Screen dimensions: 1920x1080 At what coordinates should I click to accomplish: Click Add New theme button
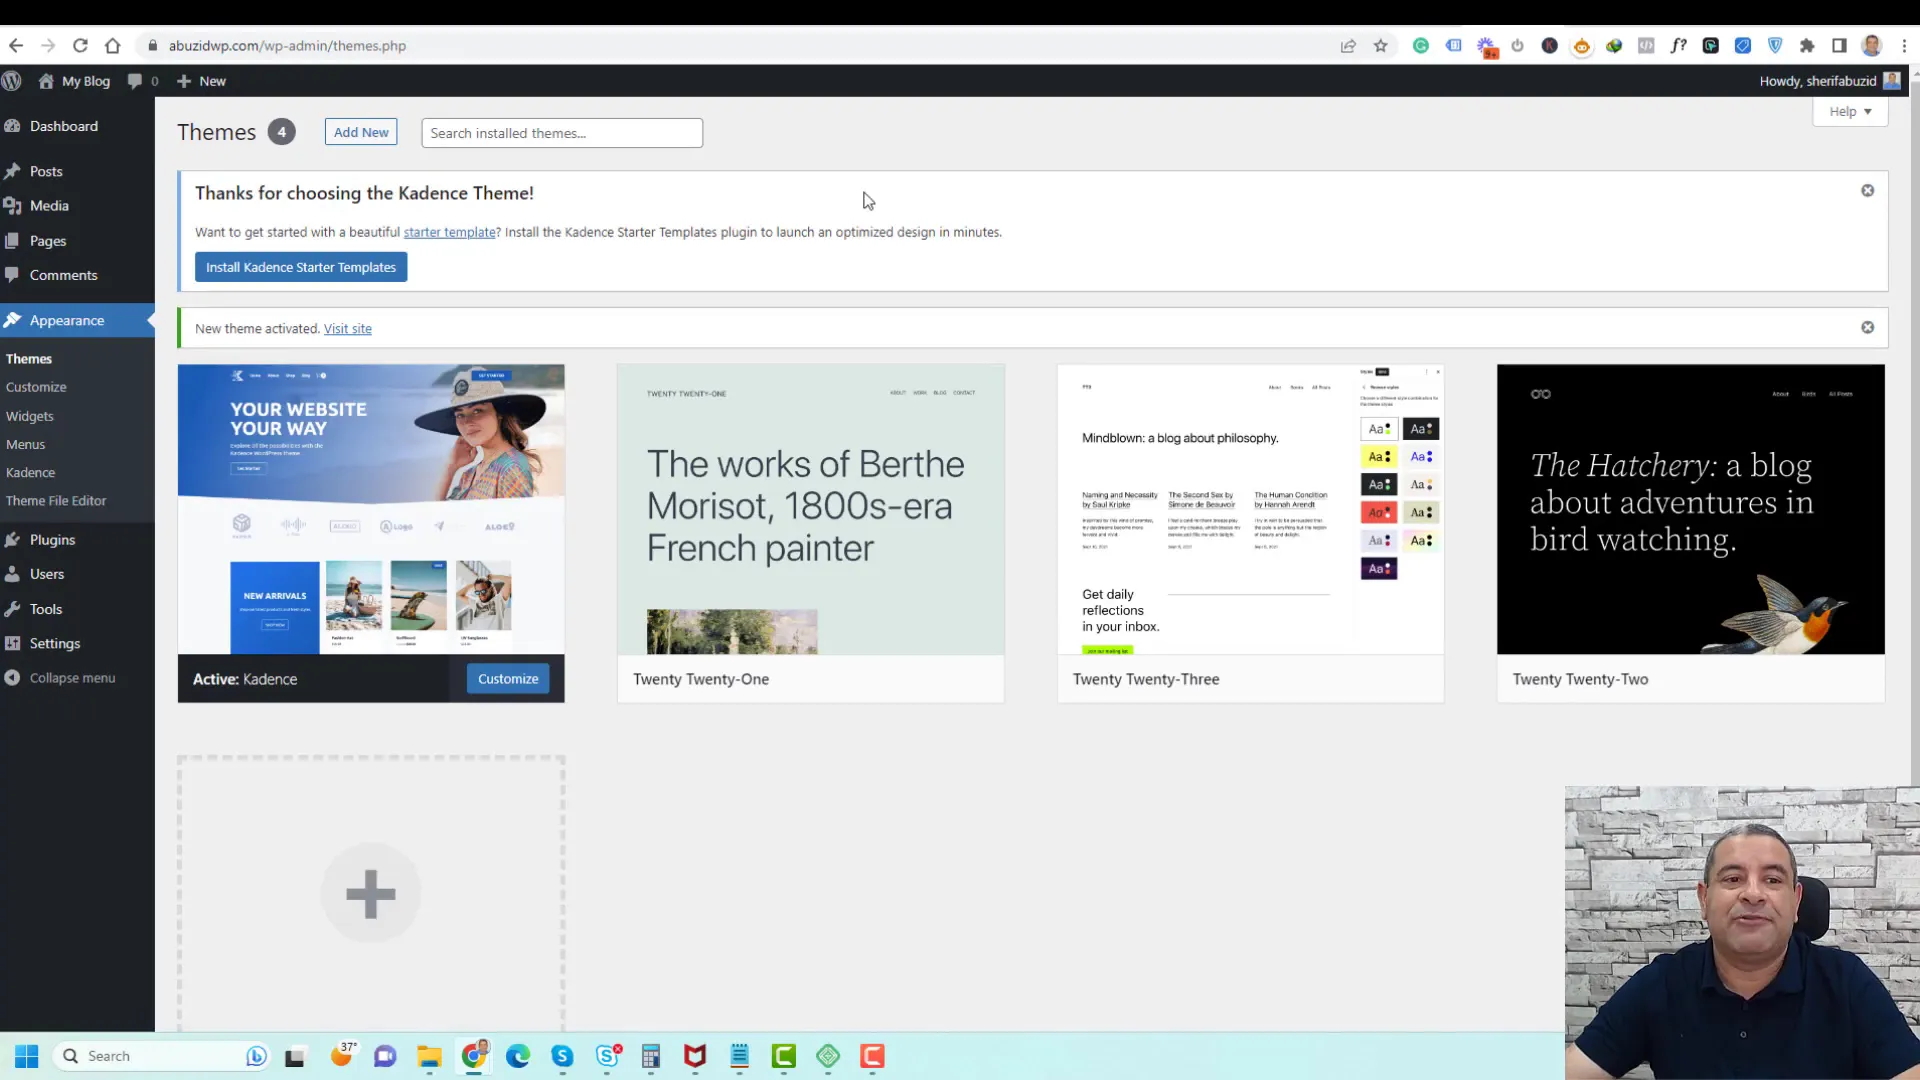(361, 132)
